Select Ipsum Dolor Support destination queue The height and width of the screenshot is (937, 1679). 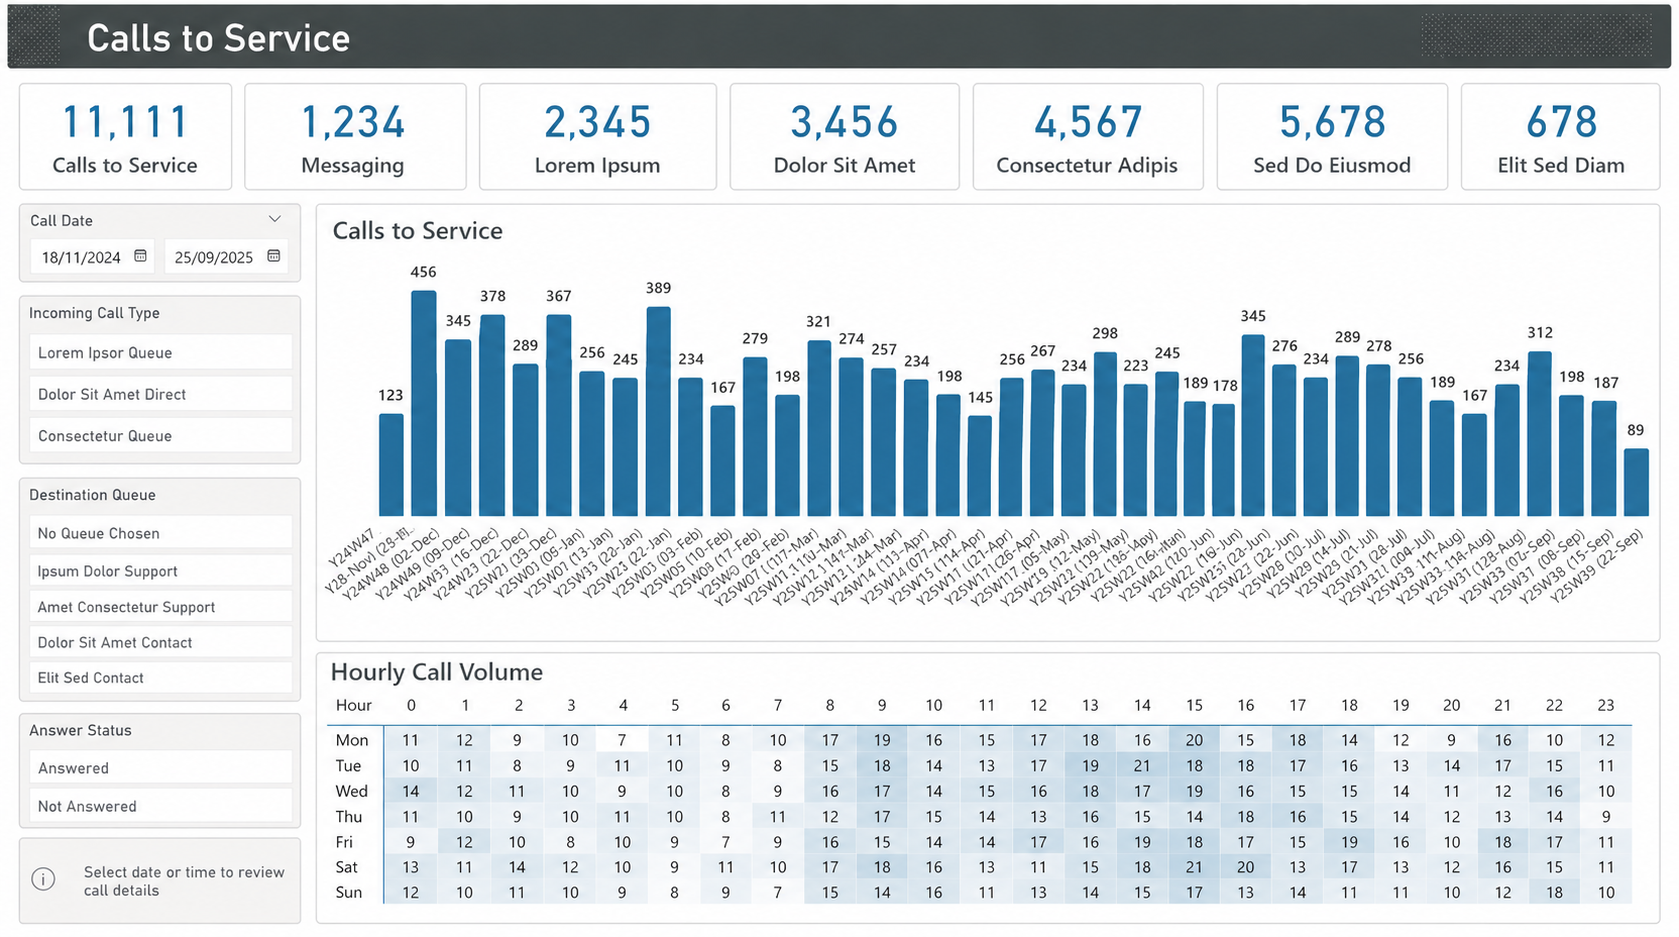(160, 571)
